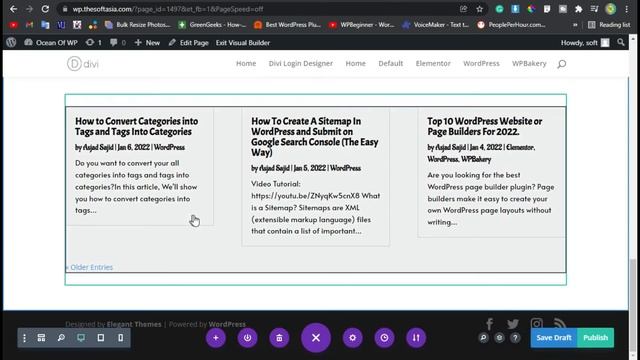Open the Chrome extensions puzzle icon
The height and width of the screenshot is (360, 640).
[x=578, y=9]
